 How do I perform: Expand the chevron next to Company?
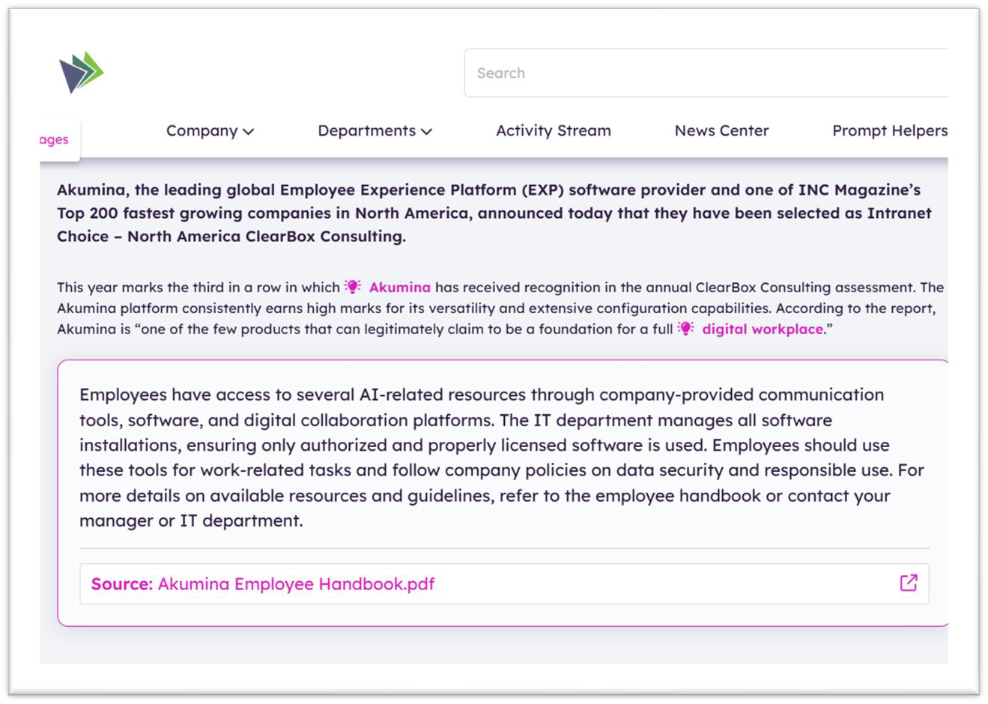point(248,132)
